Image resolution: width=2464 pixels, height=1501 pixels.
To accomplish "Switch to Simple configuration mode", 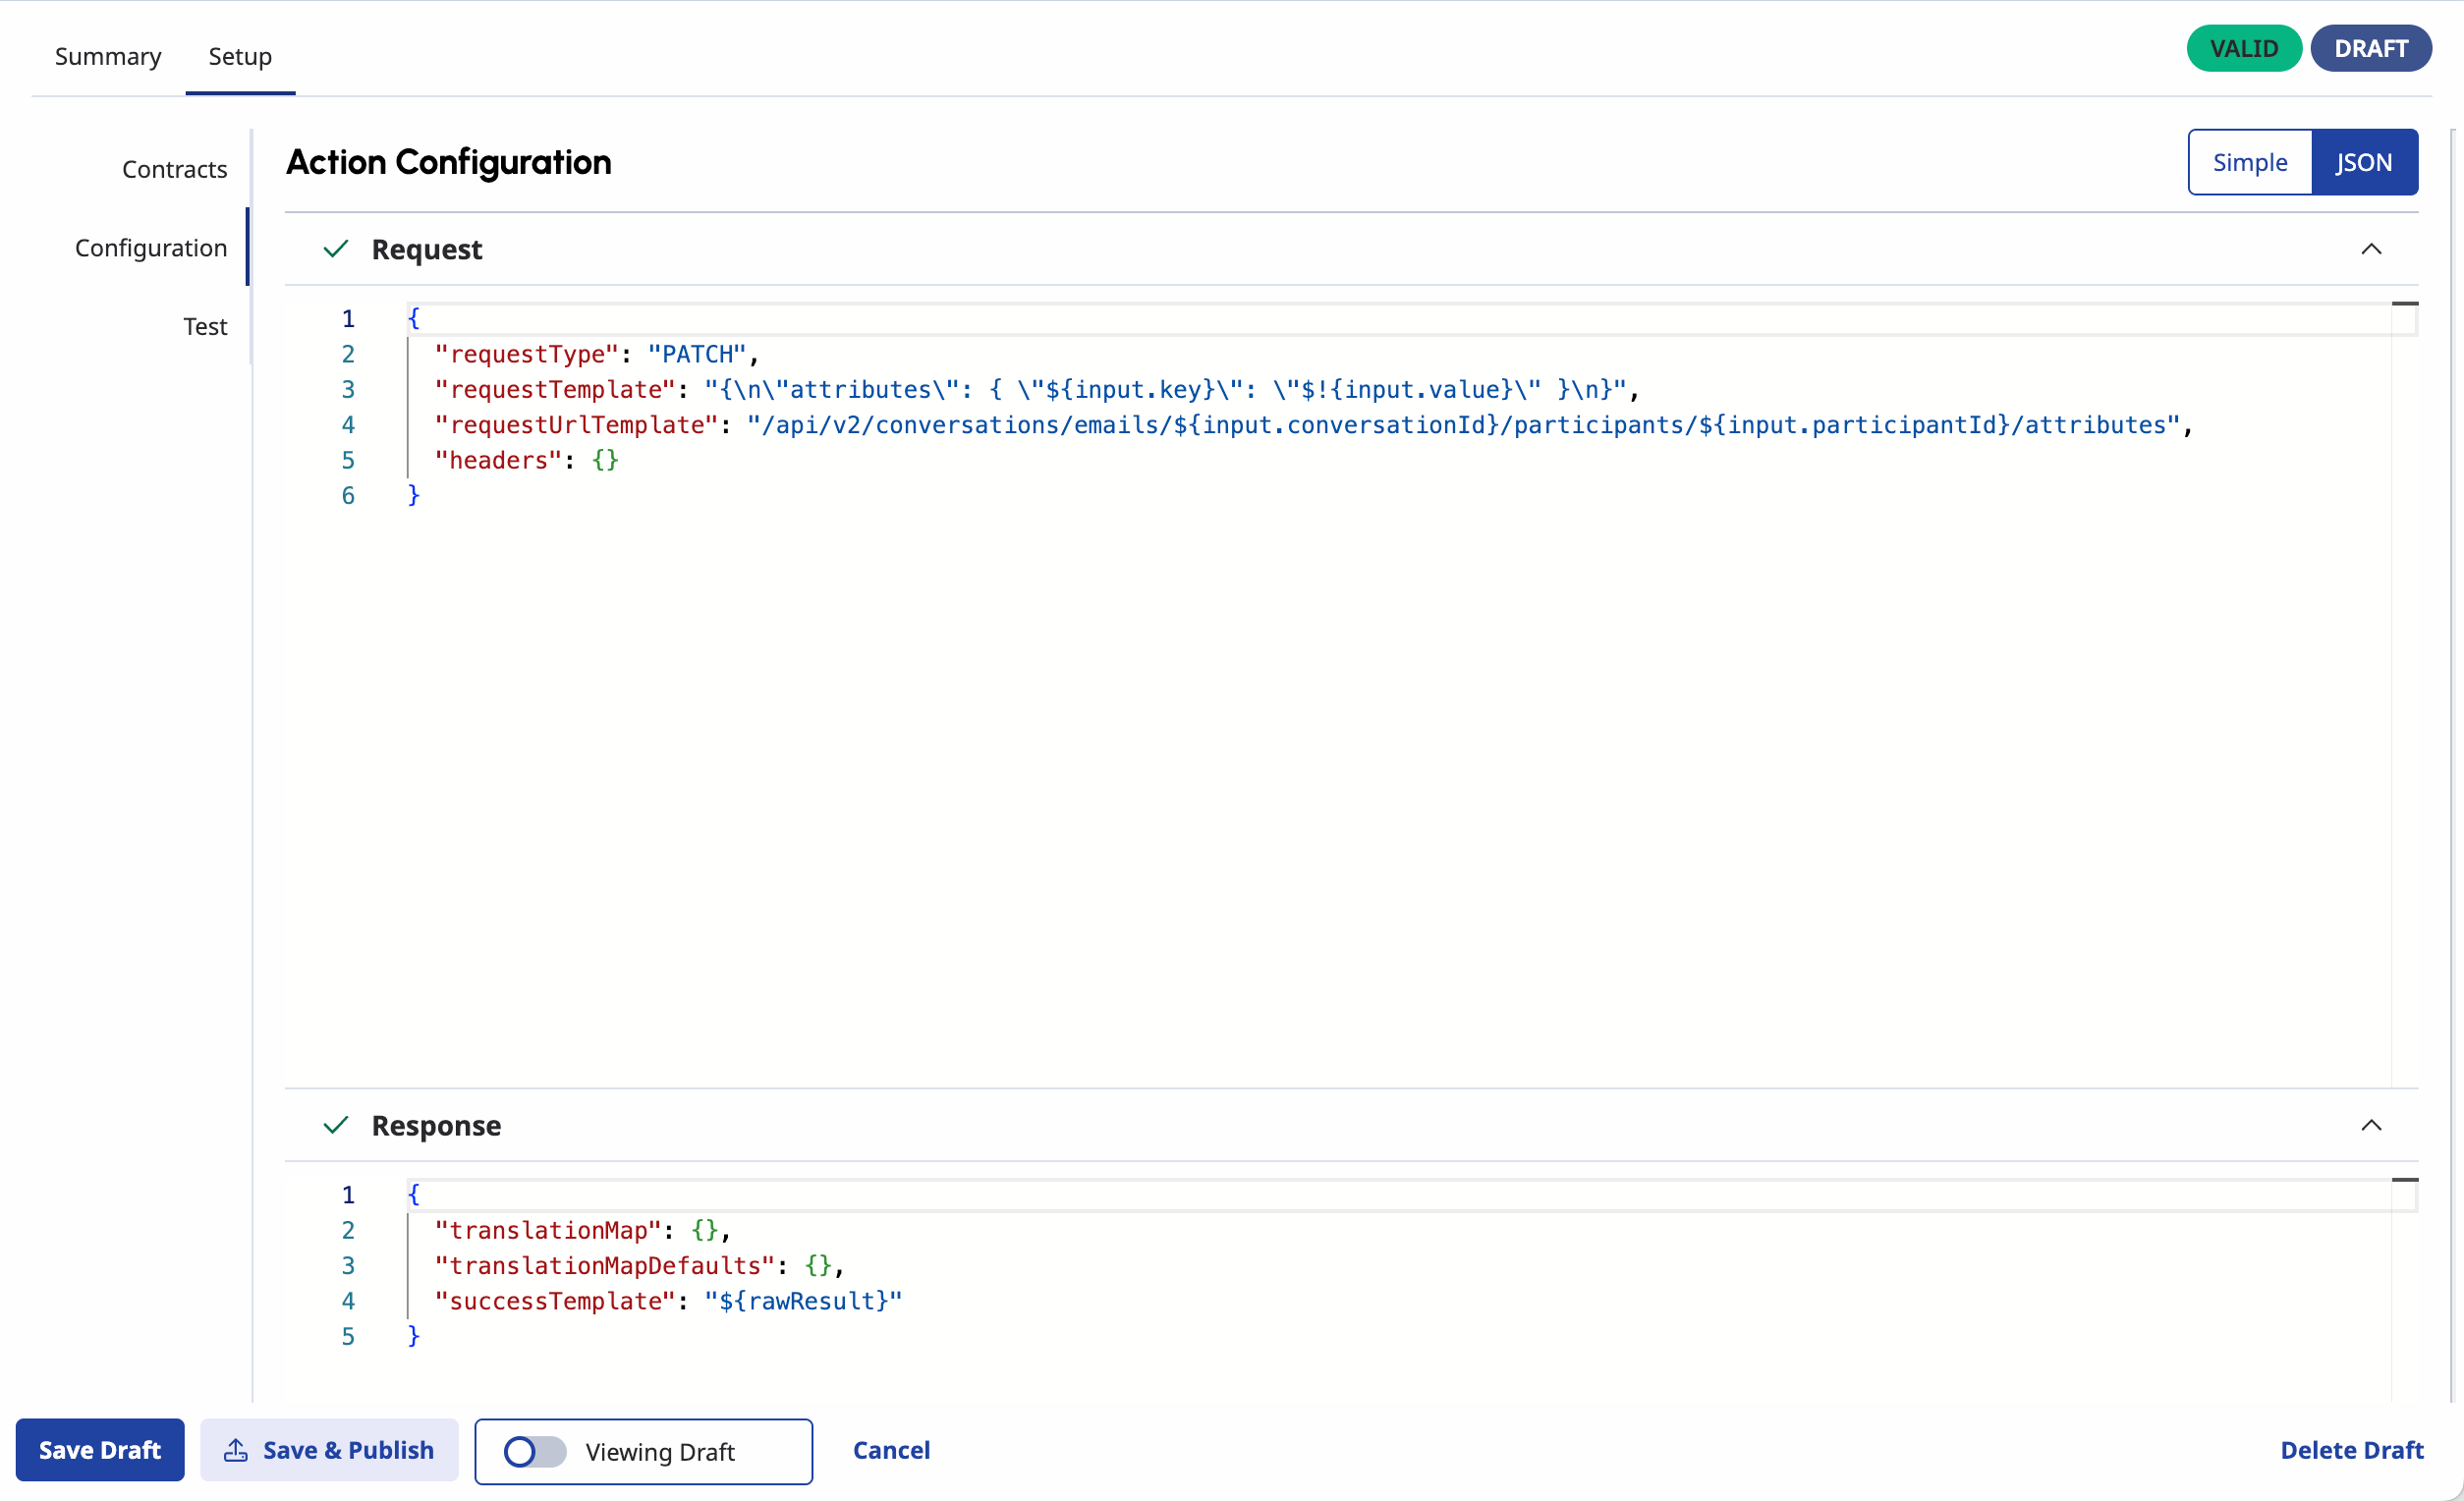I will pyautogui.click(x=2249, y=162).
